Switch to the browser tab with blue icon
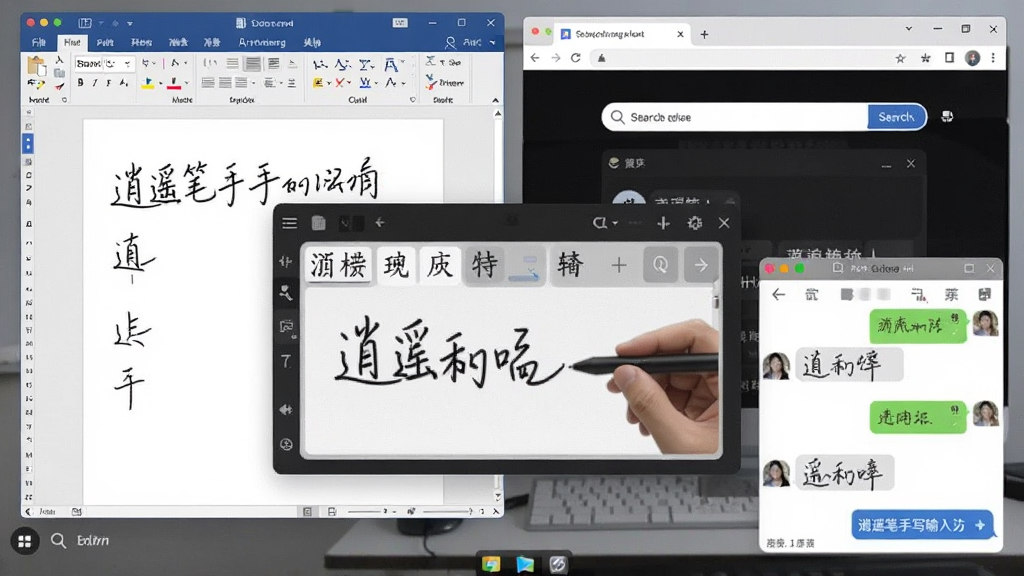The image size is (1024, 576). [x=622, y=34]
